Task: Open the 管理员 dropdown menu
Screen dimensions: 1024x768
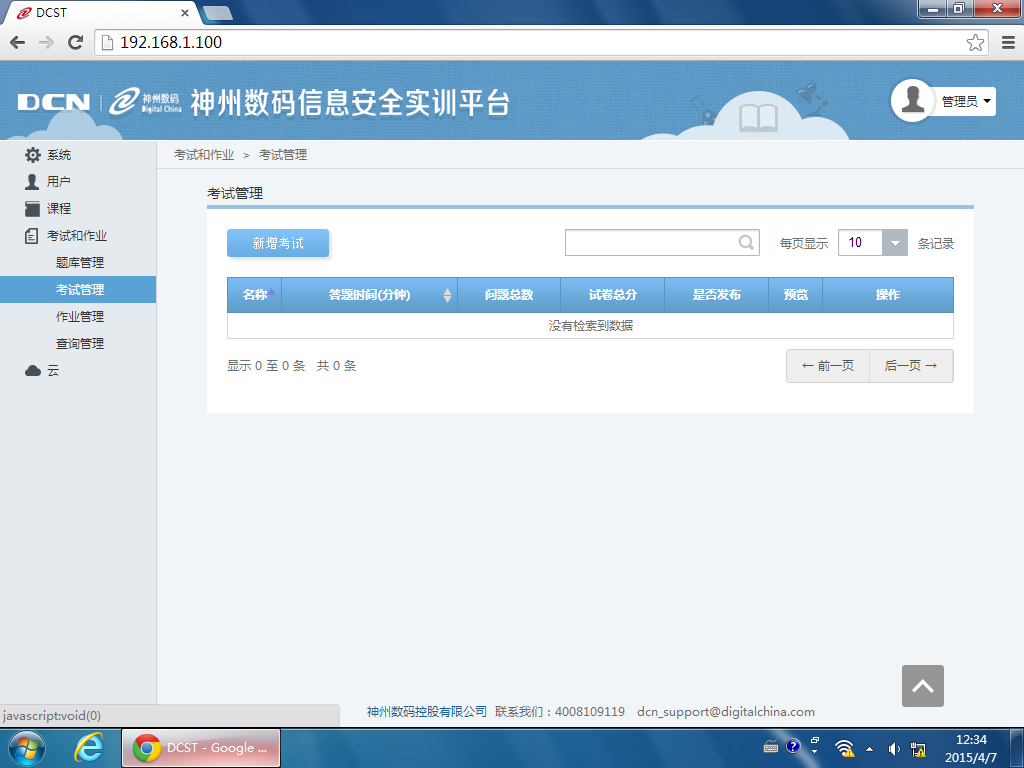Action: (966, 101)
